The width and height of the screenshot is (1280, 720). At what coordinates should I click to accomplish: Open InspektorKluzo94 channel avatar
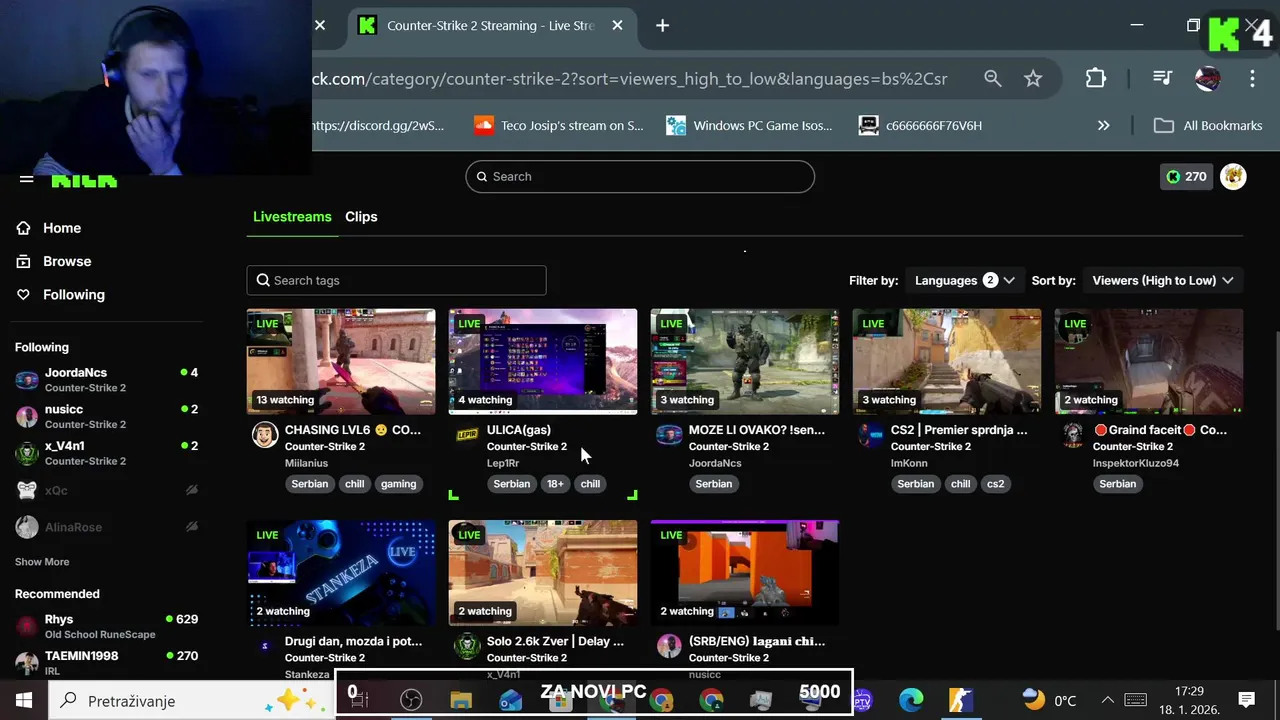[1073, 434]
